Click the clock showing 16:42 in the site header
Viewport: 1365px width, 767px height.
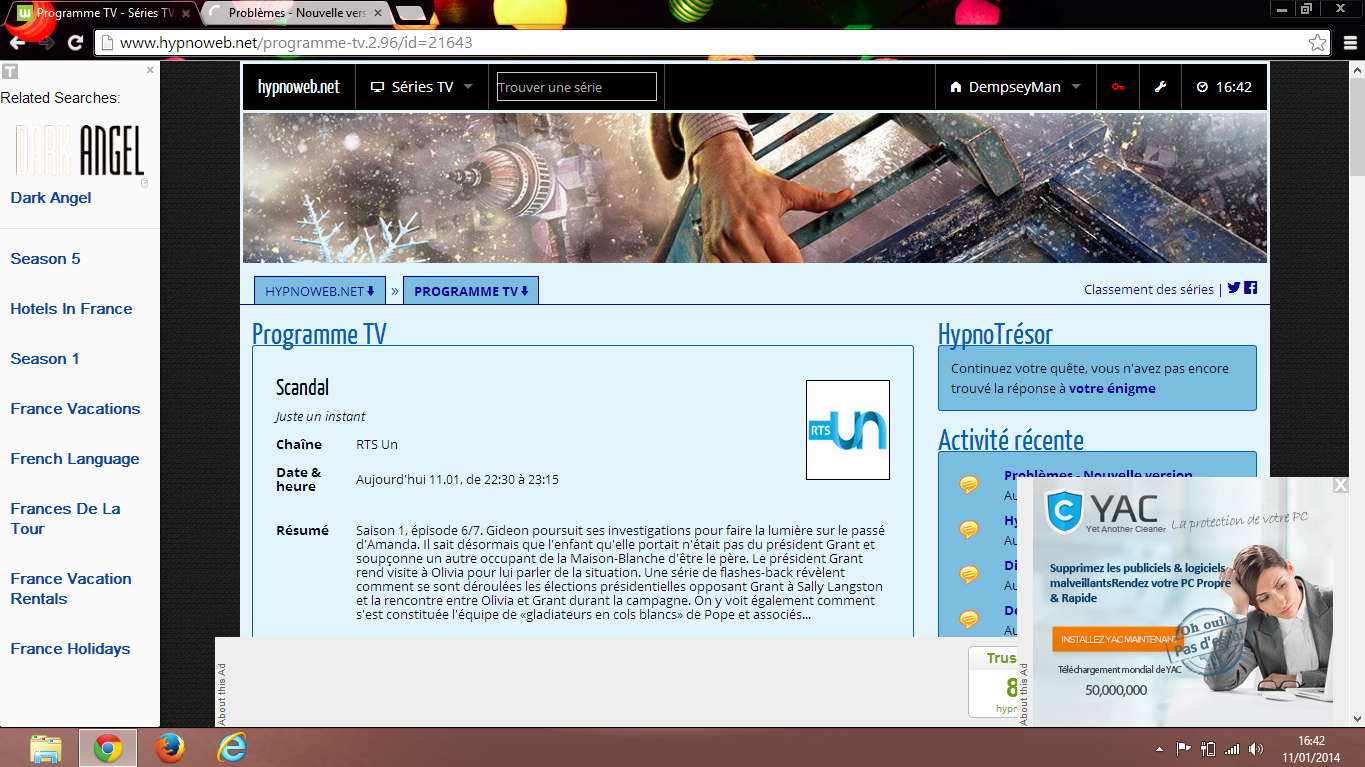pyautogui.click(x=1223, y=87)
